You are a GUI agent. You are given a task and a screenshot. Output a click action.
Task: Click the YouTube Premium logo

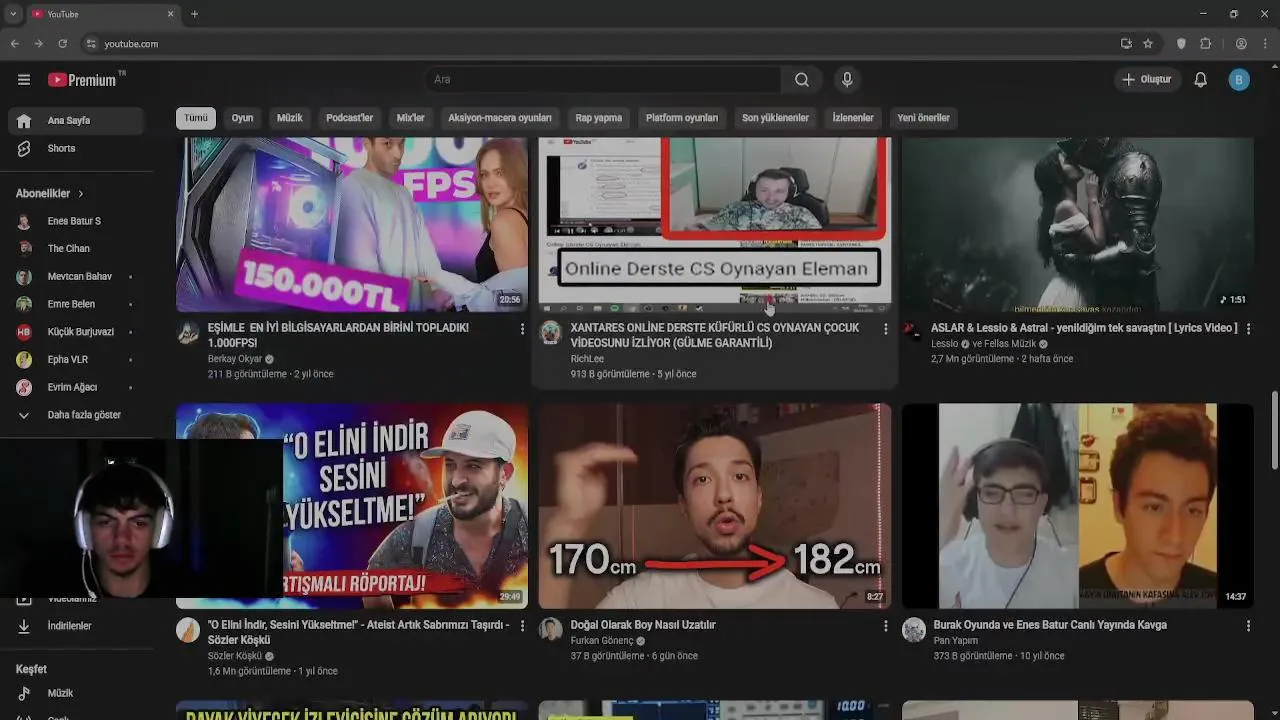(x=82, y=80)
